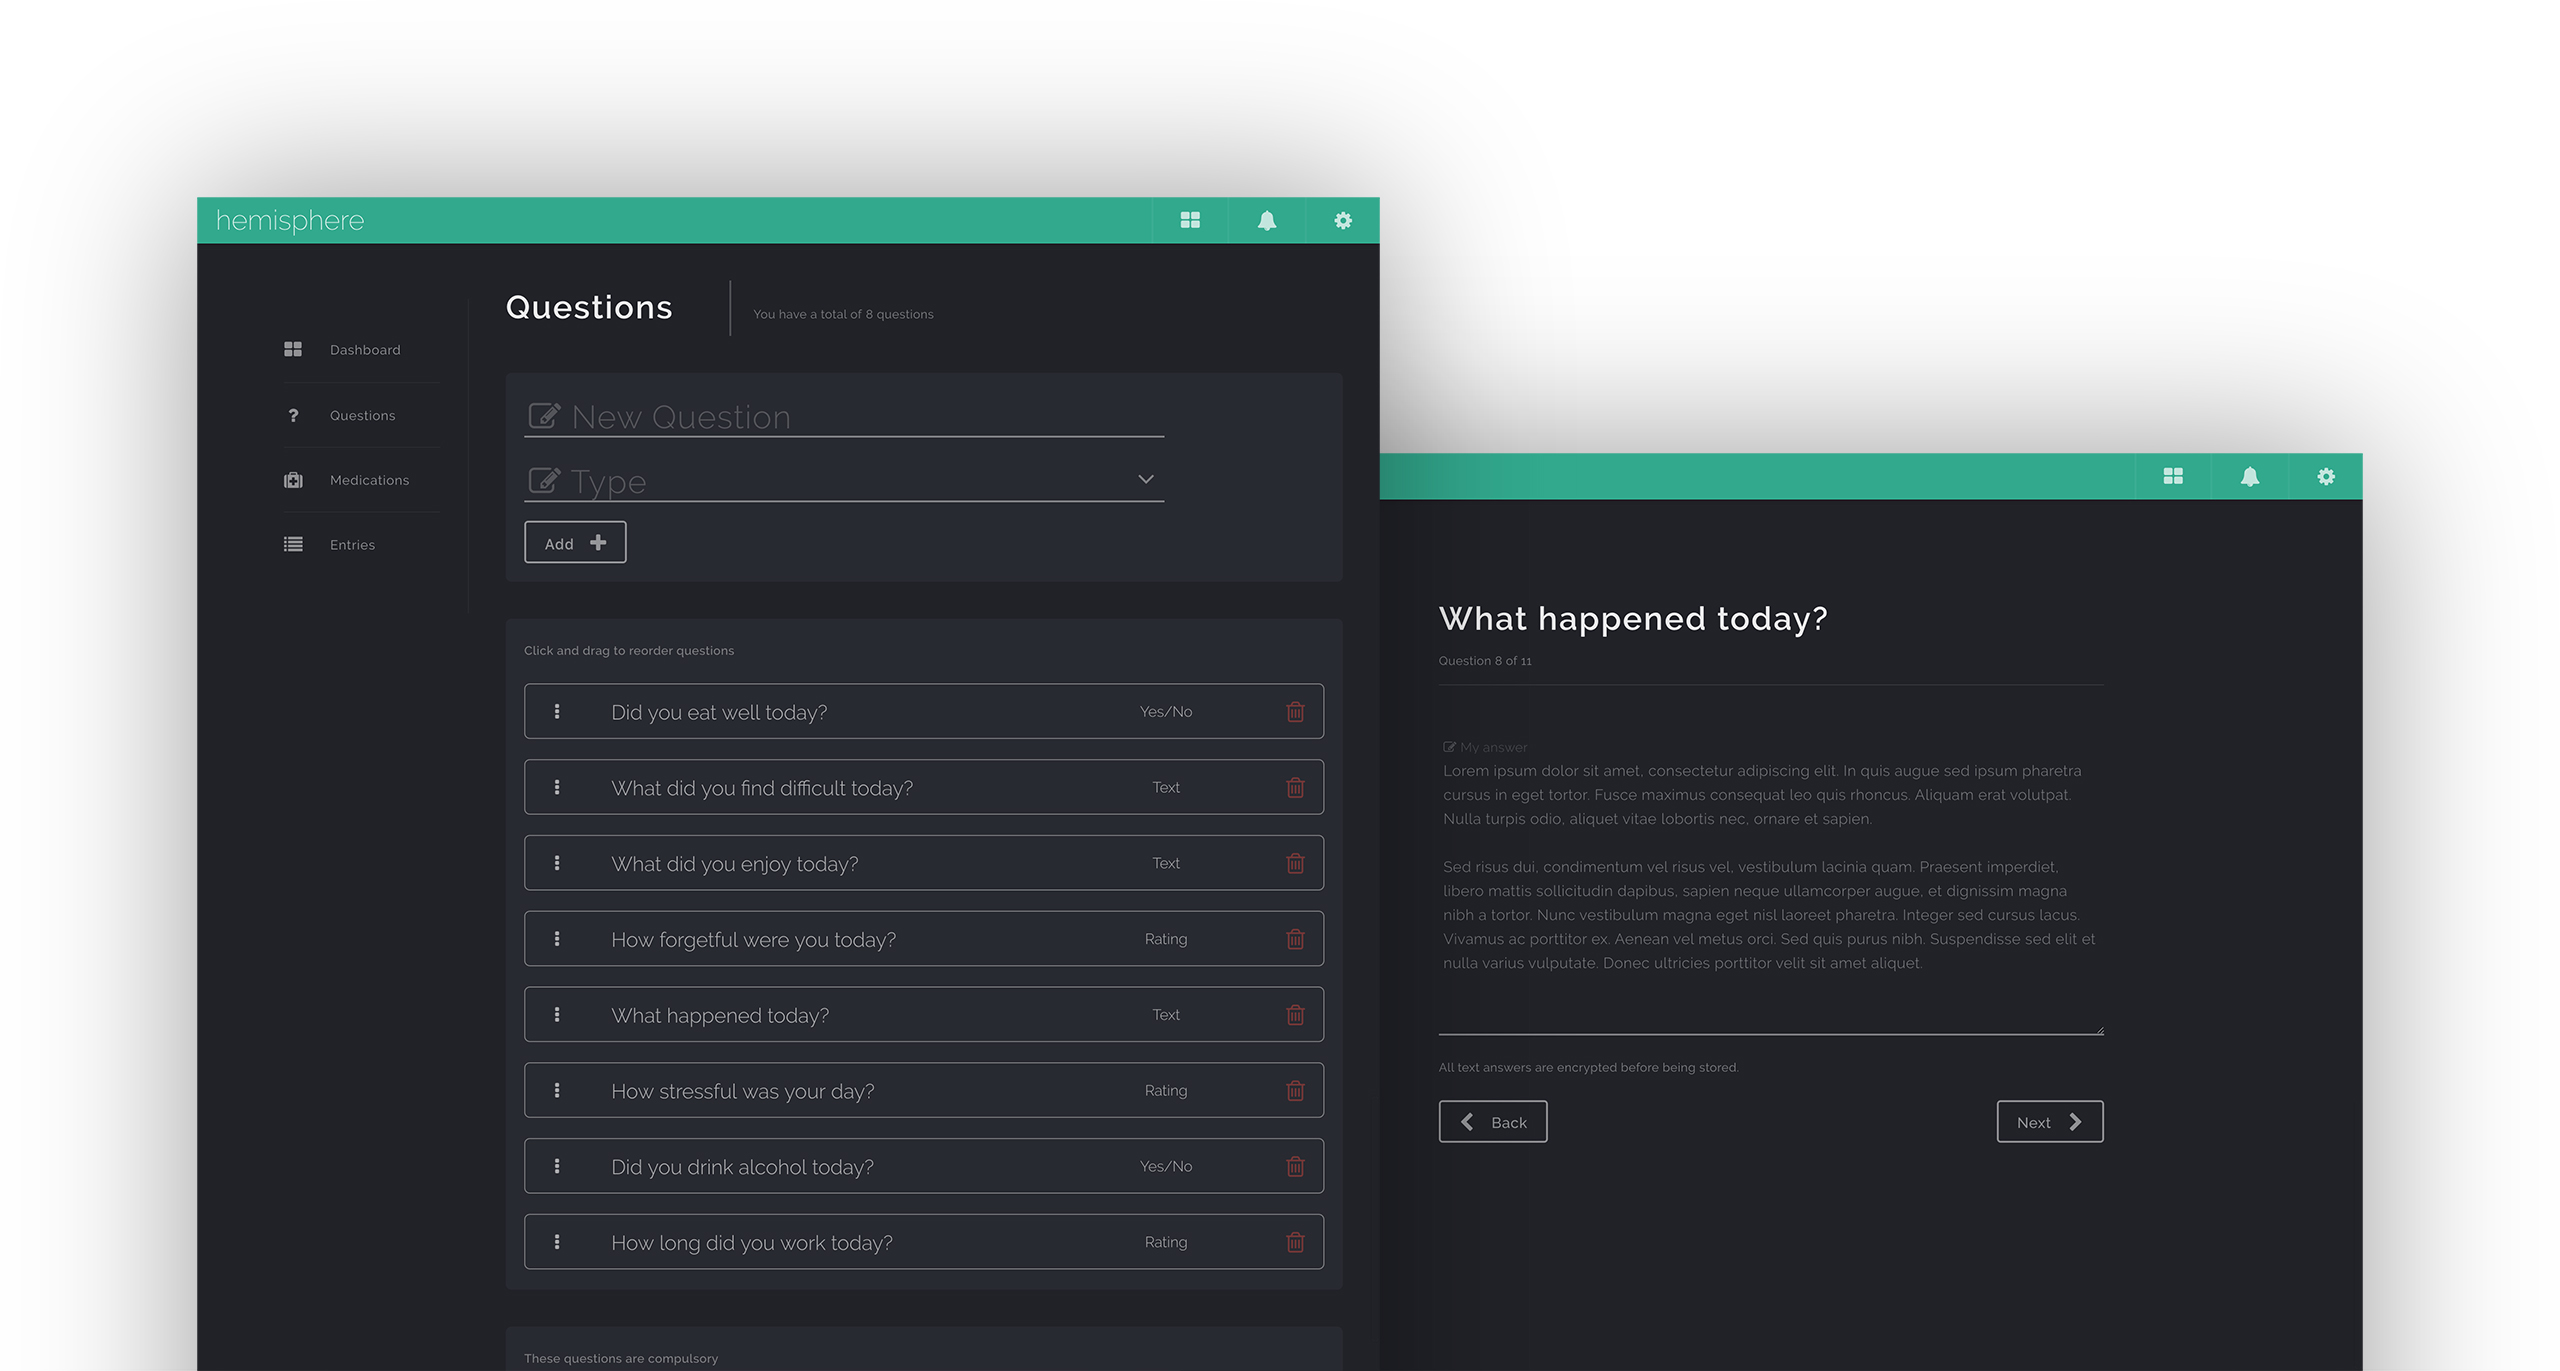The height and width of the screenshot is (1371, 2560).
Task: Open Dashboard in the sidebar
Action: tap(364, 350)
